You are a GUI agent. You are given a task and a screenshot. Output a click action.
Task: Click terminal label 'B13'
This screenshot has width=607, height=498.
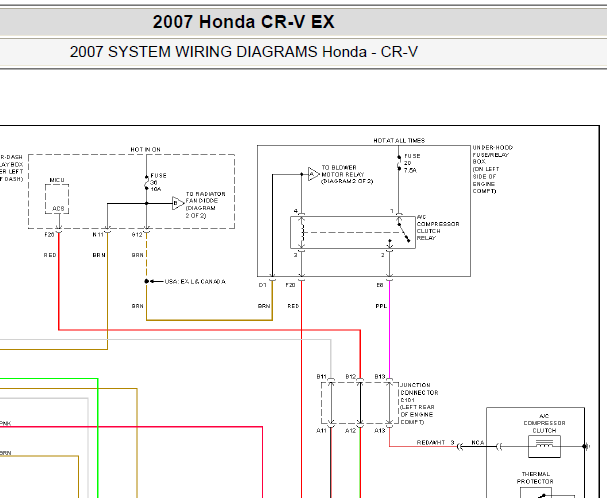pyautogui.click(x=380, y=376)
